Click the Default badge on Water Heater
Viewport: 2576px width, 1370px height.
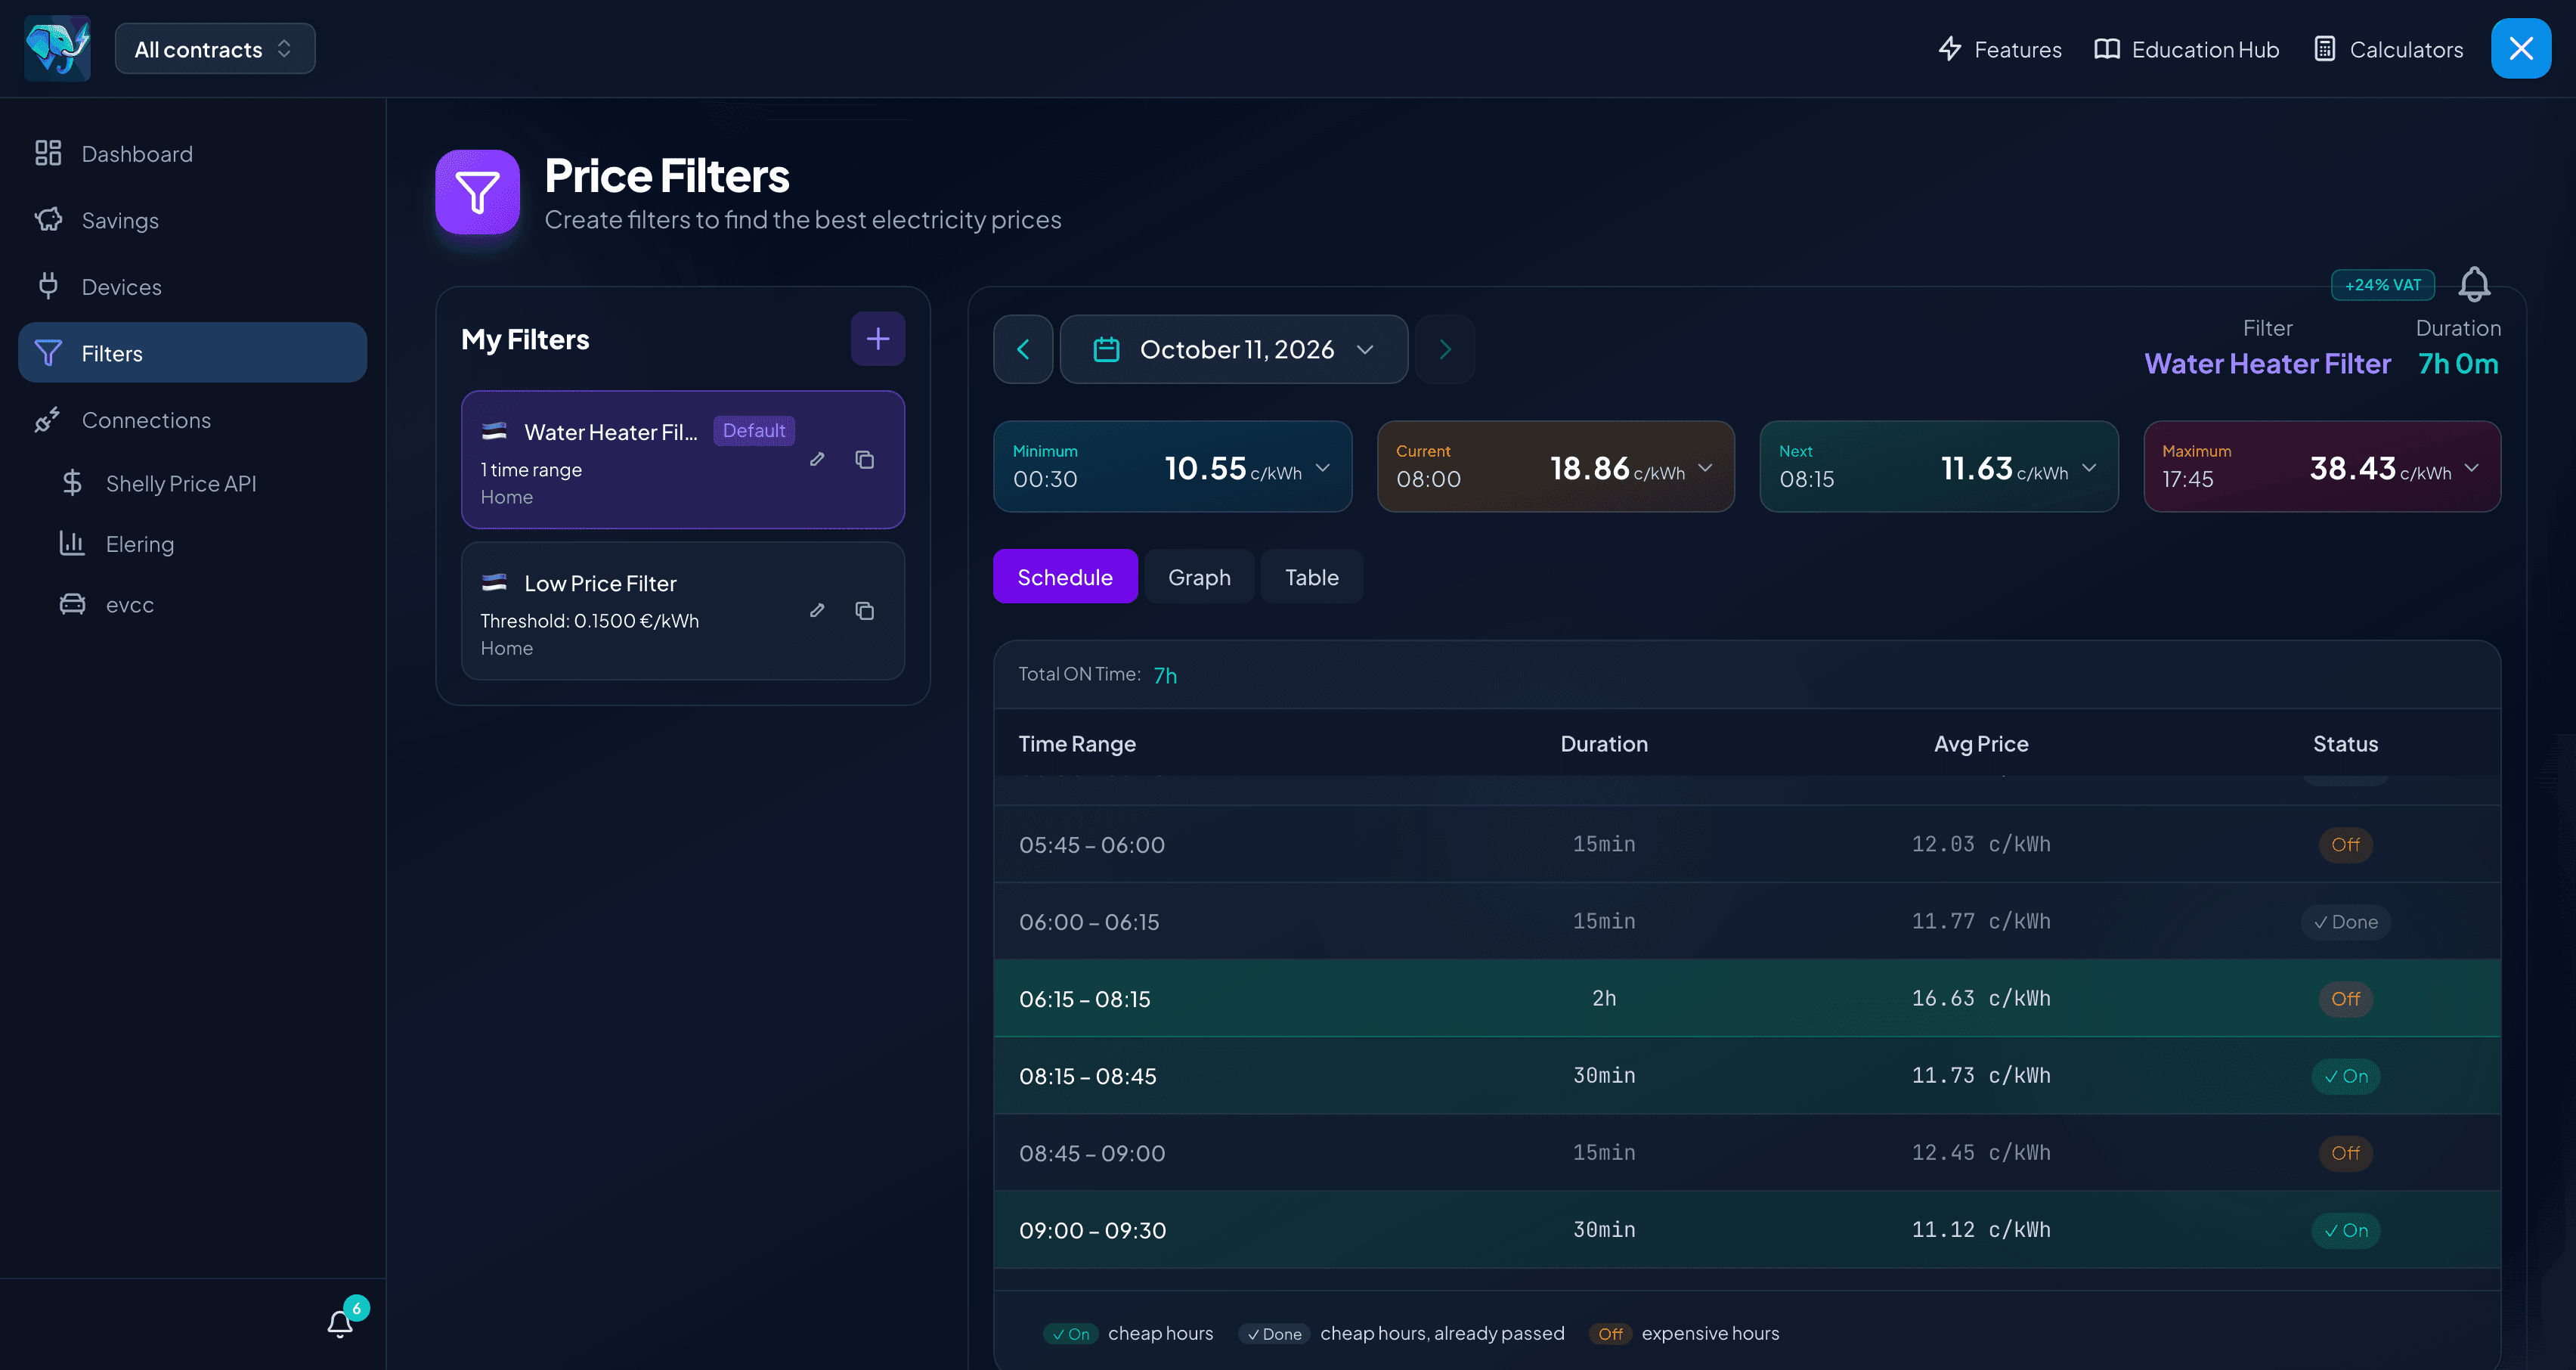(x=753, y=430)
